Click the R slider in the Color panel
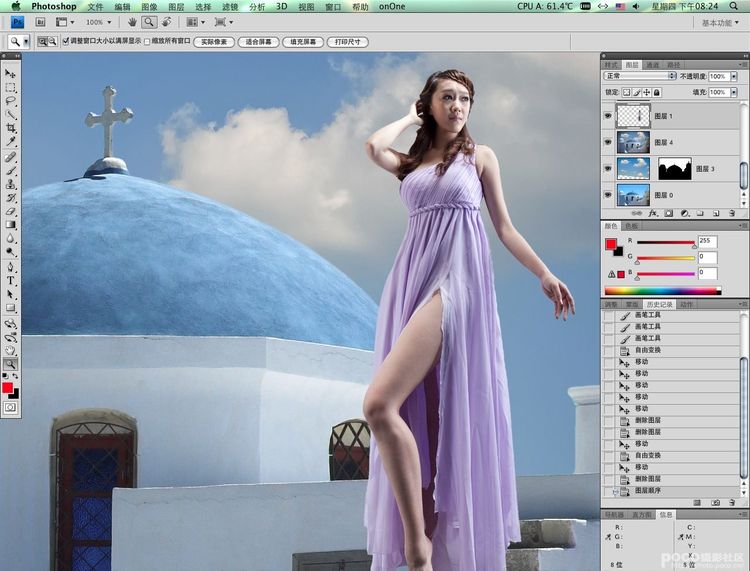This screenshot has height=571, width=750. click(x=665, y=242)
